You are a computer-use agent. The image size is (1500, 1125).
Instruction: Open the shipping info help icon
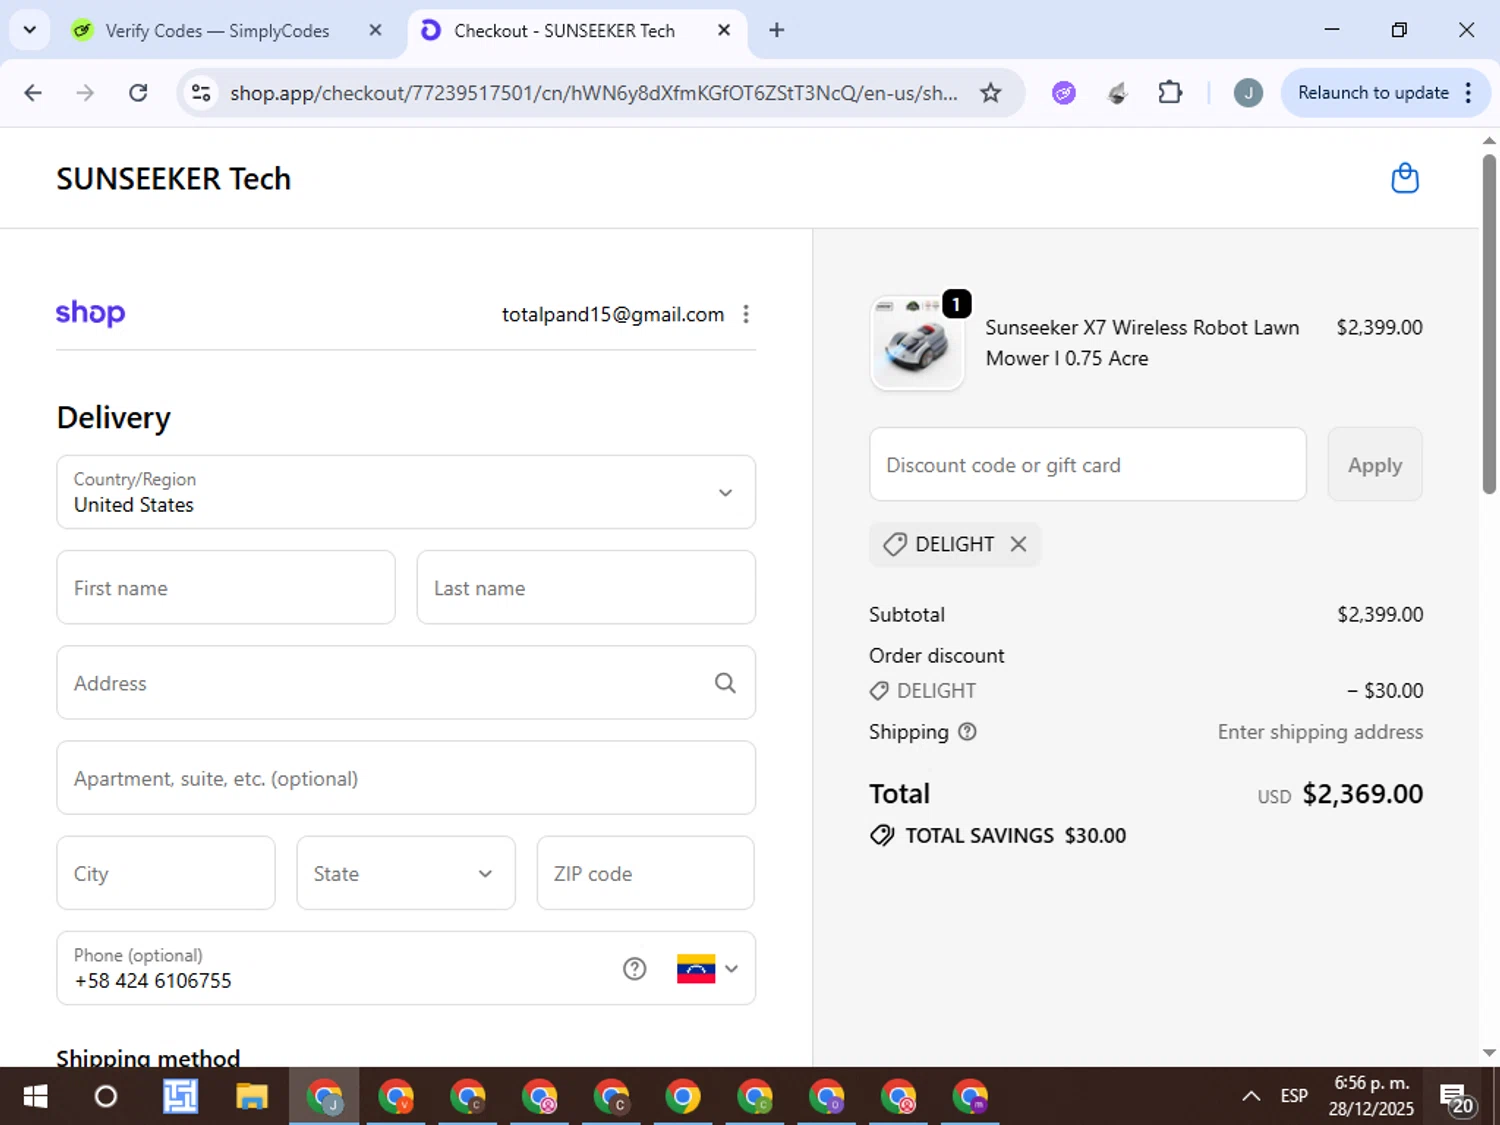point(967,732)
